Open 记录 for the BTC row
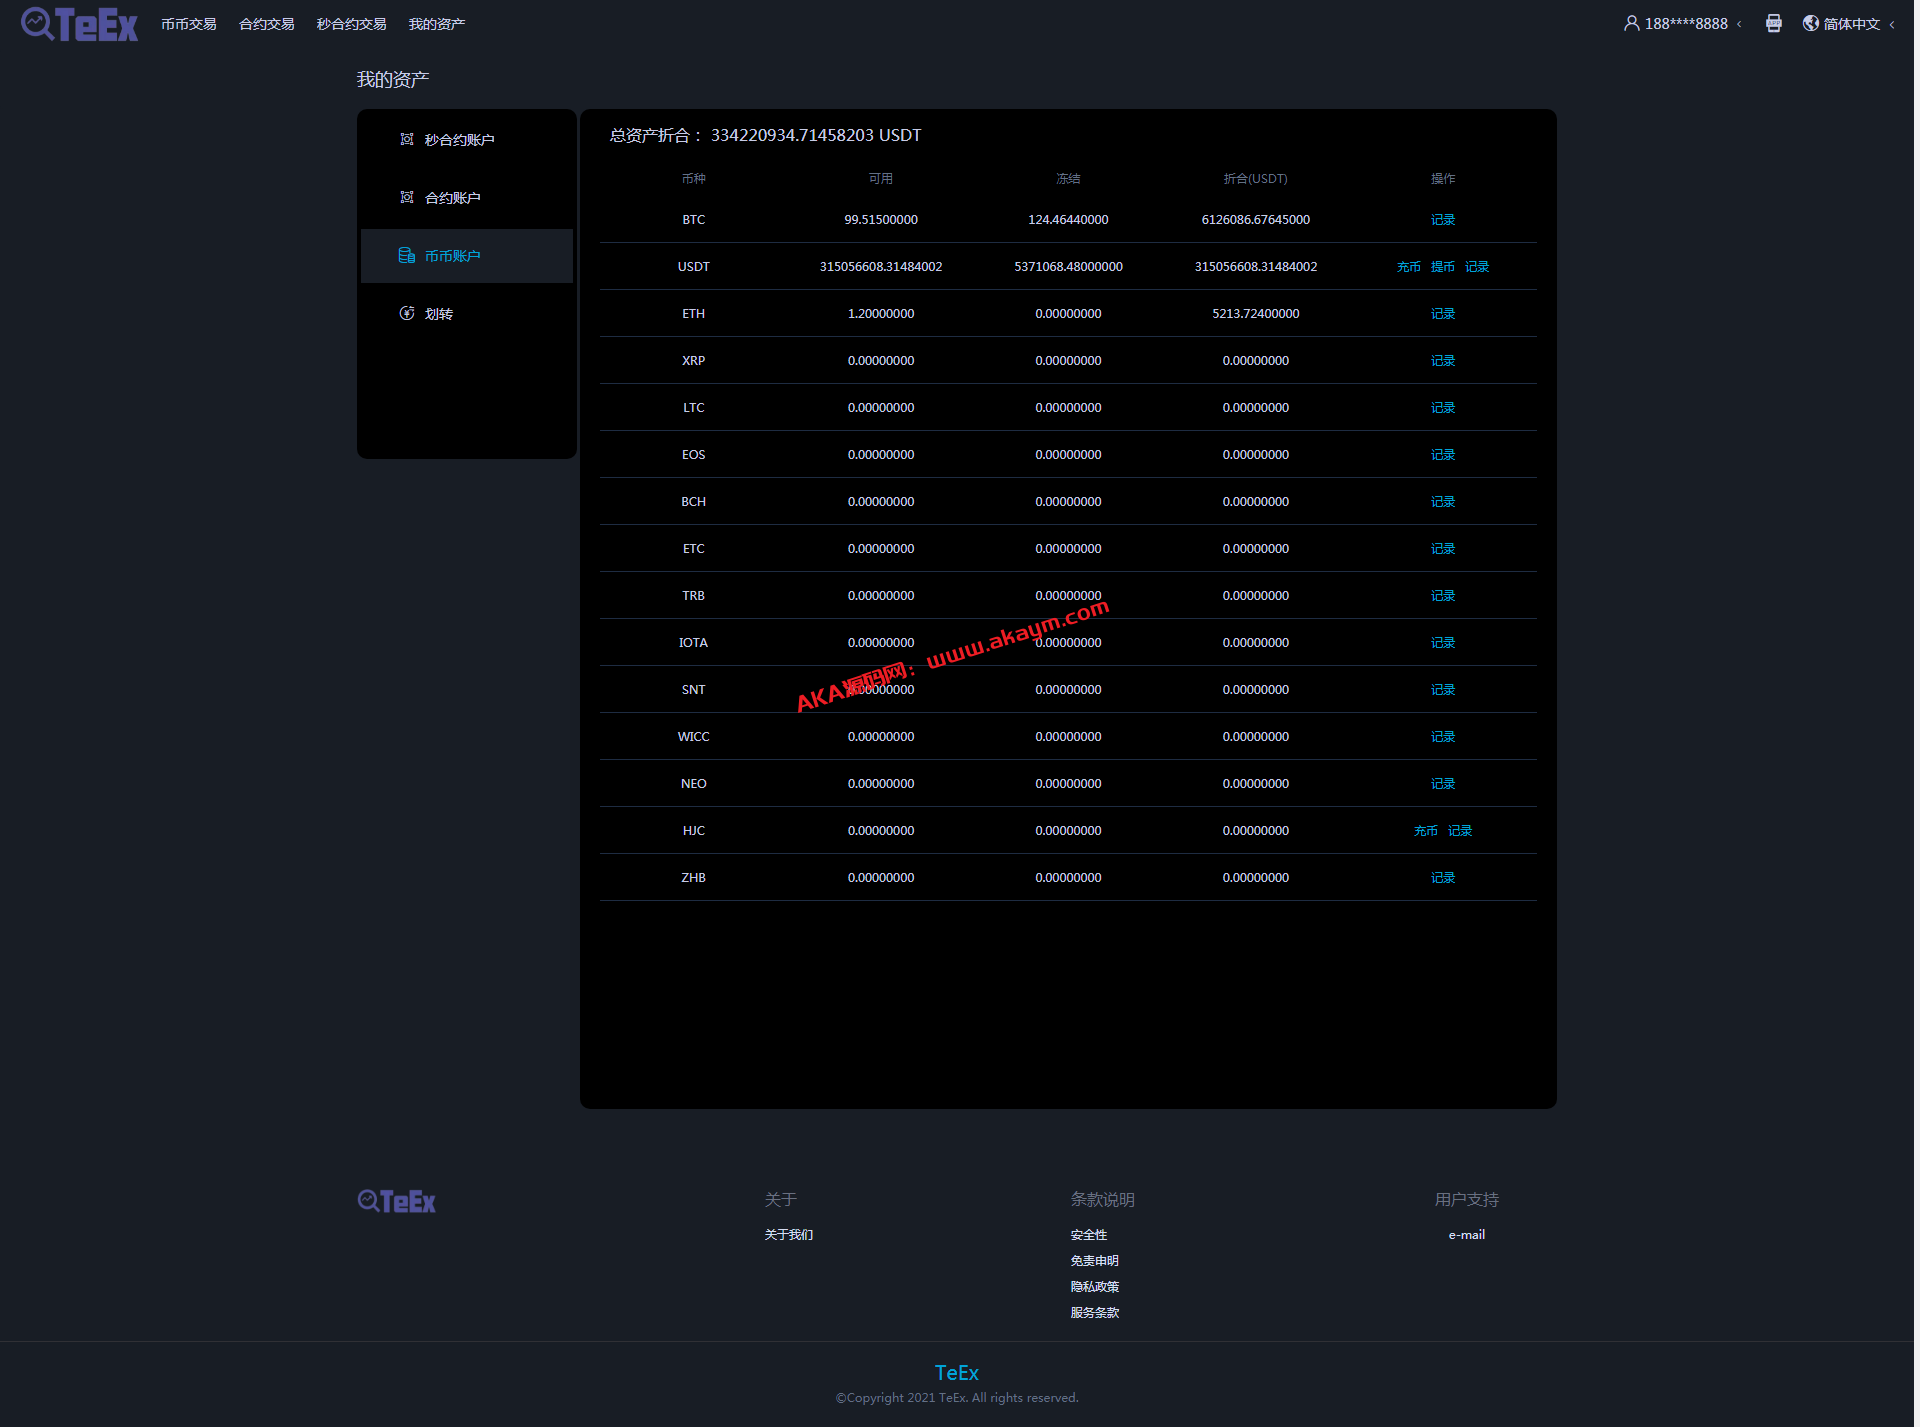Image resolution: width=1920 pixels, height=1427 pixels. click(x=1442, y=220)
